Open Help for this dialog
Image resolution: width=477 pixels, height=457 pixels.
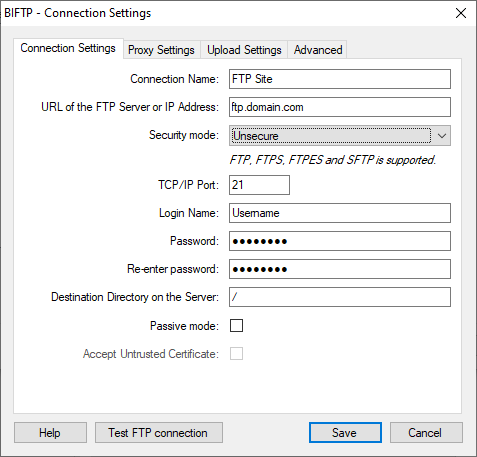pos(50,433)
